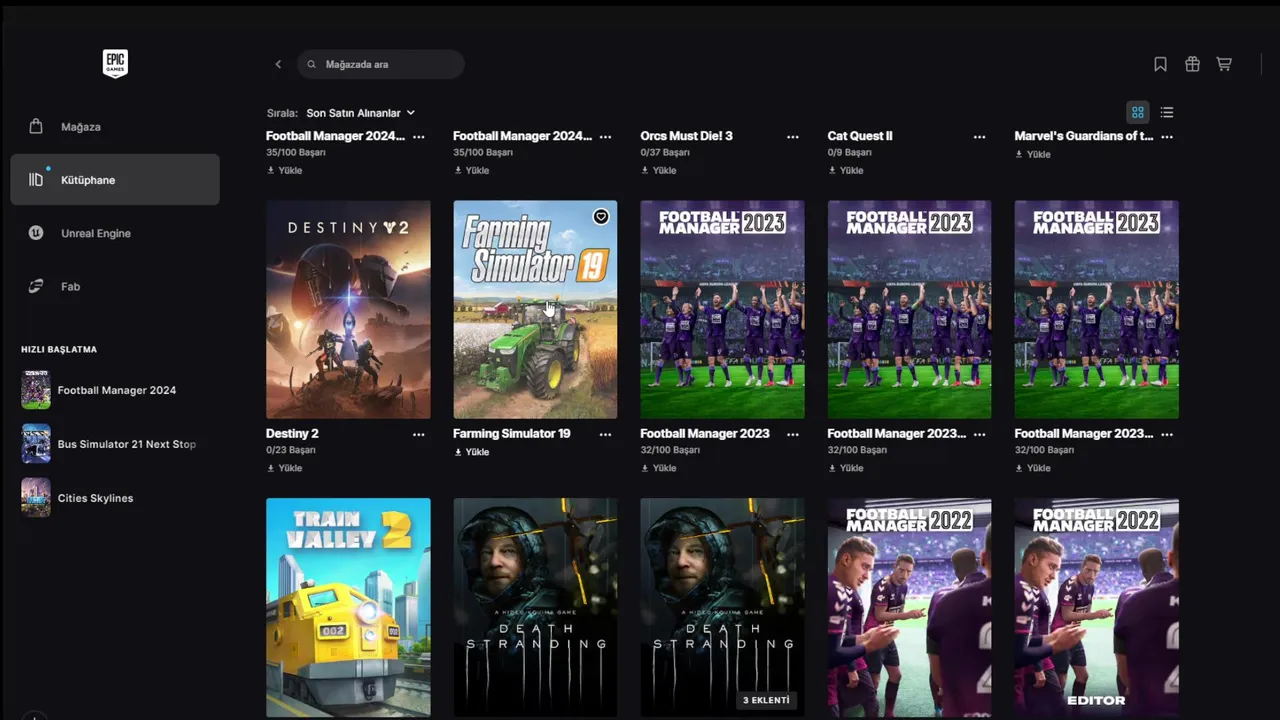The height and width of the screenshot is (720, 1280).
Task: Switch to grid view
Action: tap(1138, 112)
